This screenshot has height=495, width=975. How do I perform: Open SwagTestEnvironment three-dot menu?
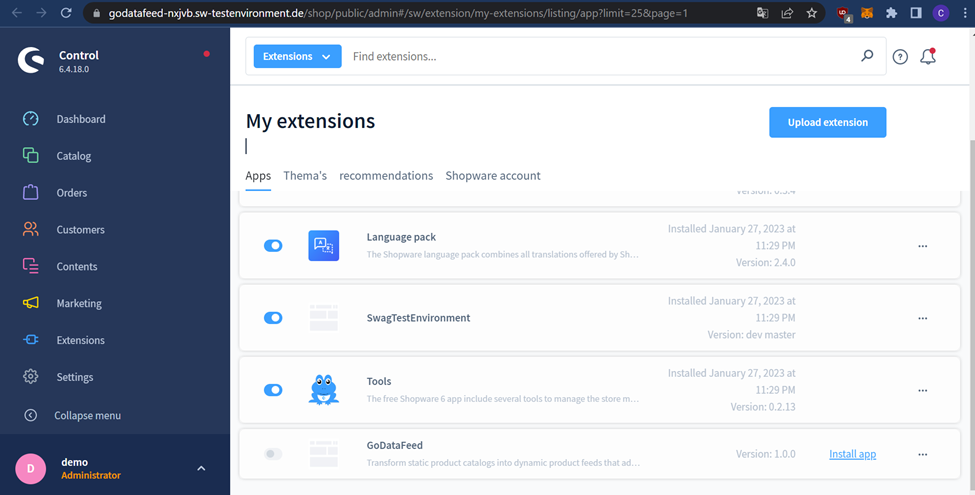click(923, 318)
